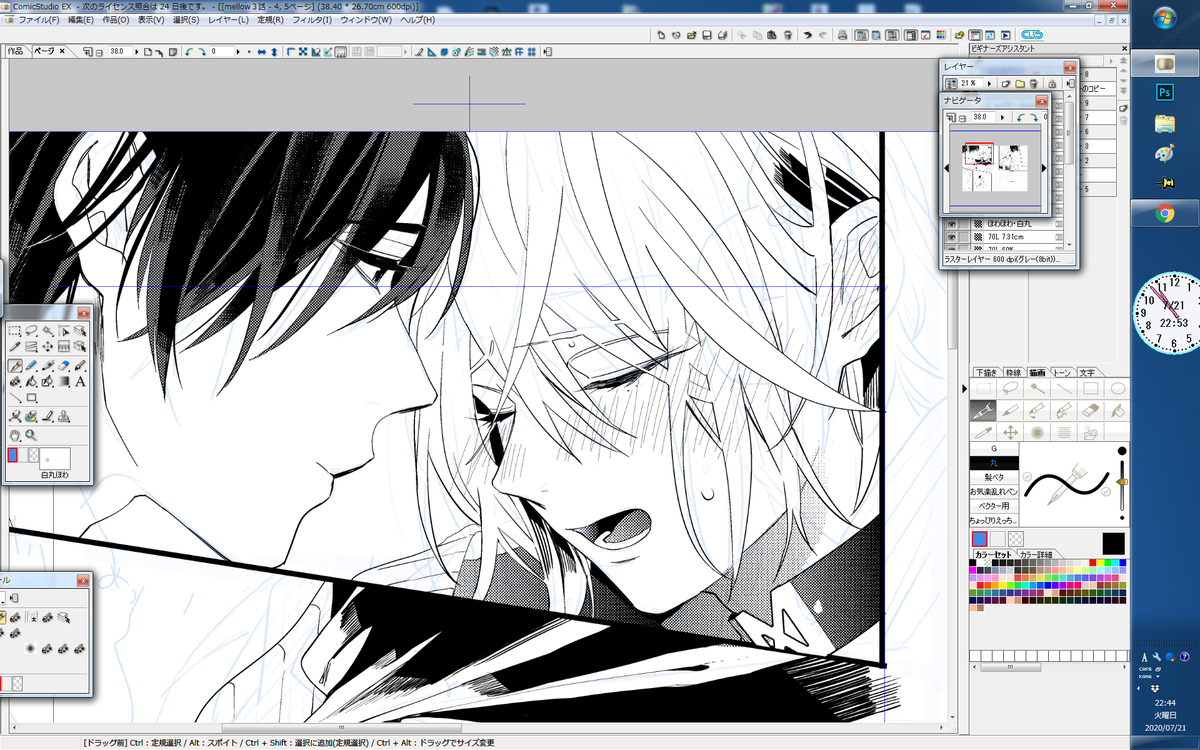Toggle right check circle on pen preview
1200x750 pixels.
pos(1106,491)
